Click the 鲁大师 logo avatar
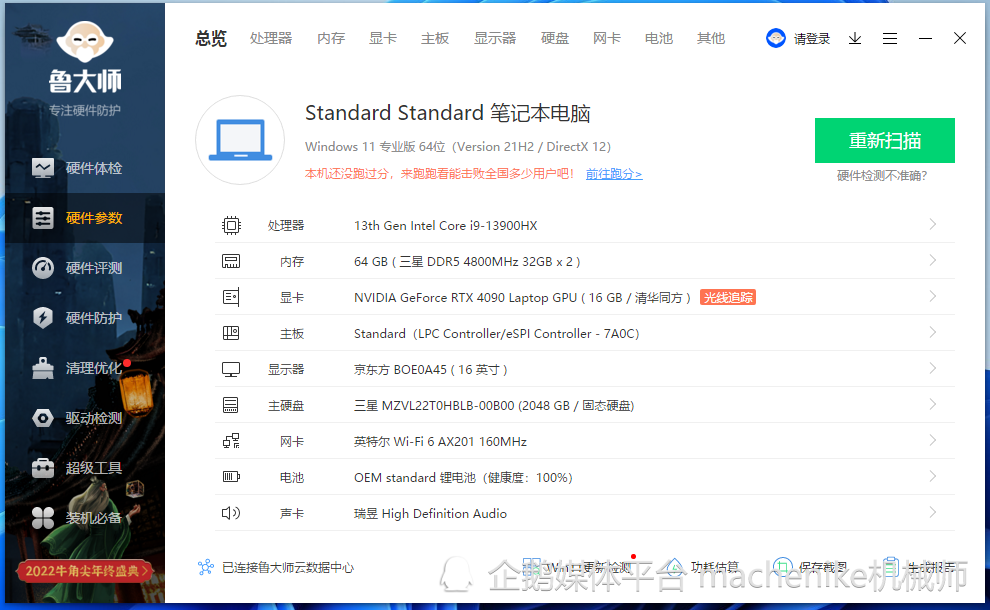Viewport: 990px width, 610px height. 85,42
